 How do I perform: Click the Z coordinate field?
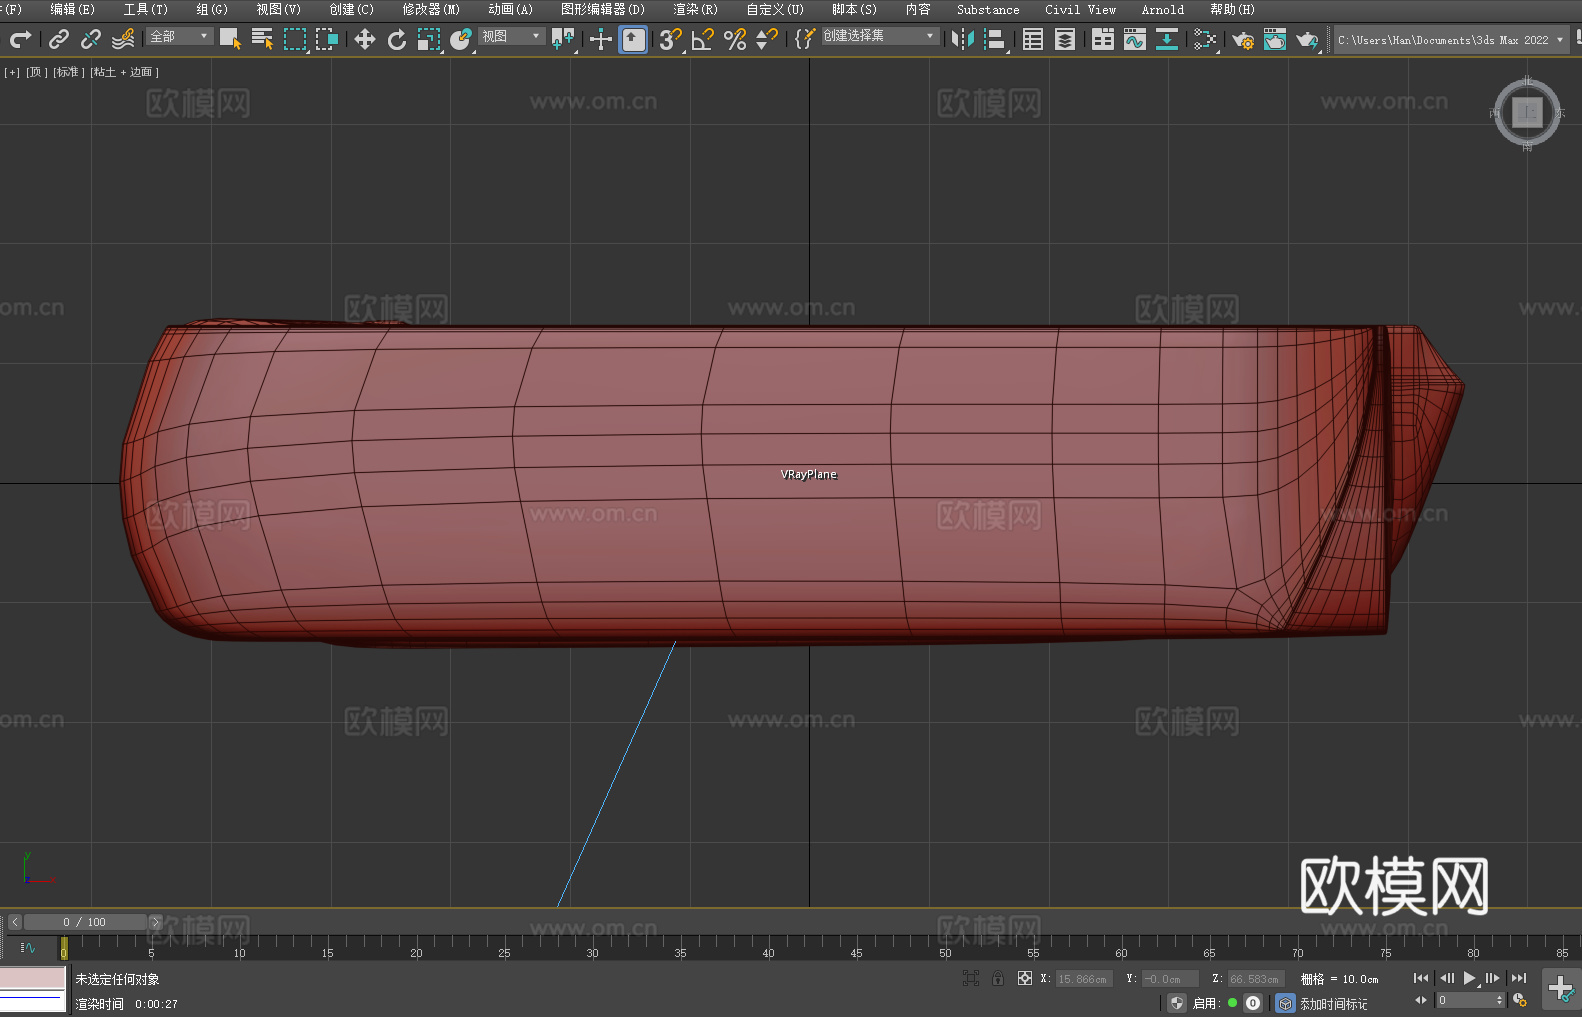click(x=1255, y=979)
